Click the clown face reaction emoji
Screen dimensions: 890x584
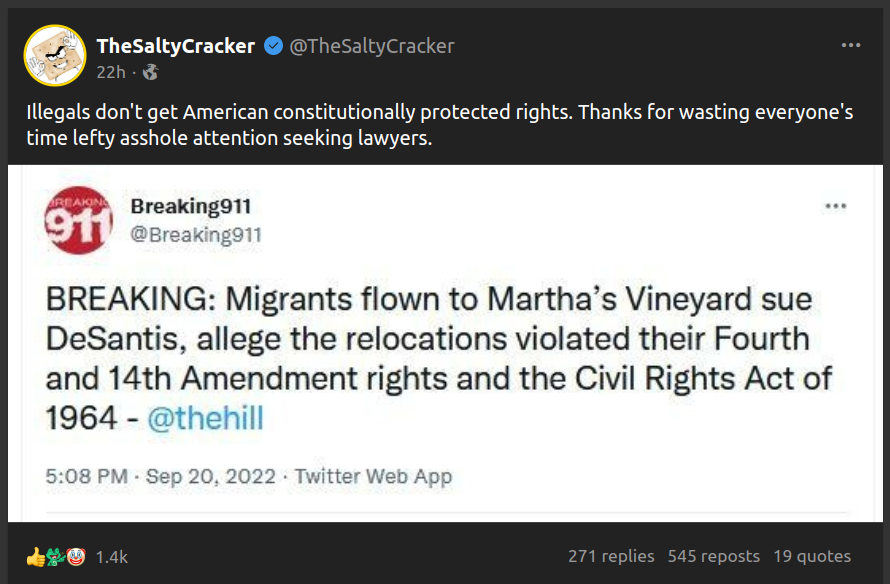pos(76,557)
